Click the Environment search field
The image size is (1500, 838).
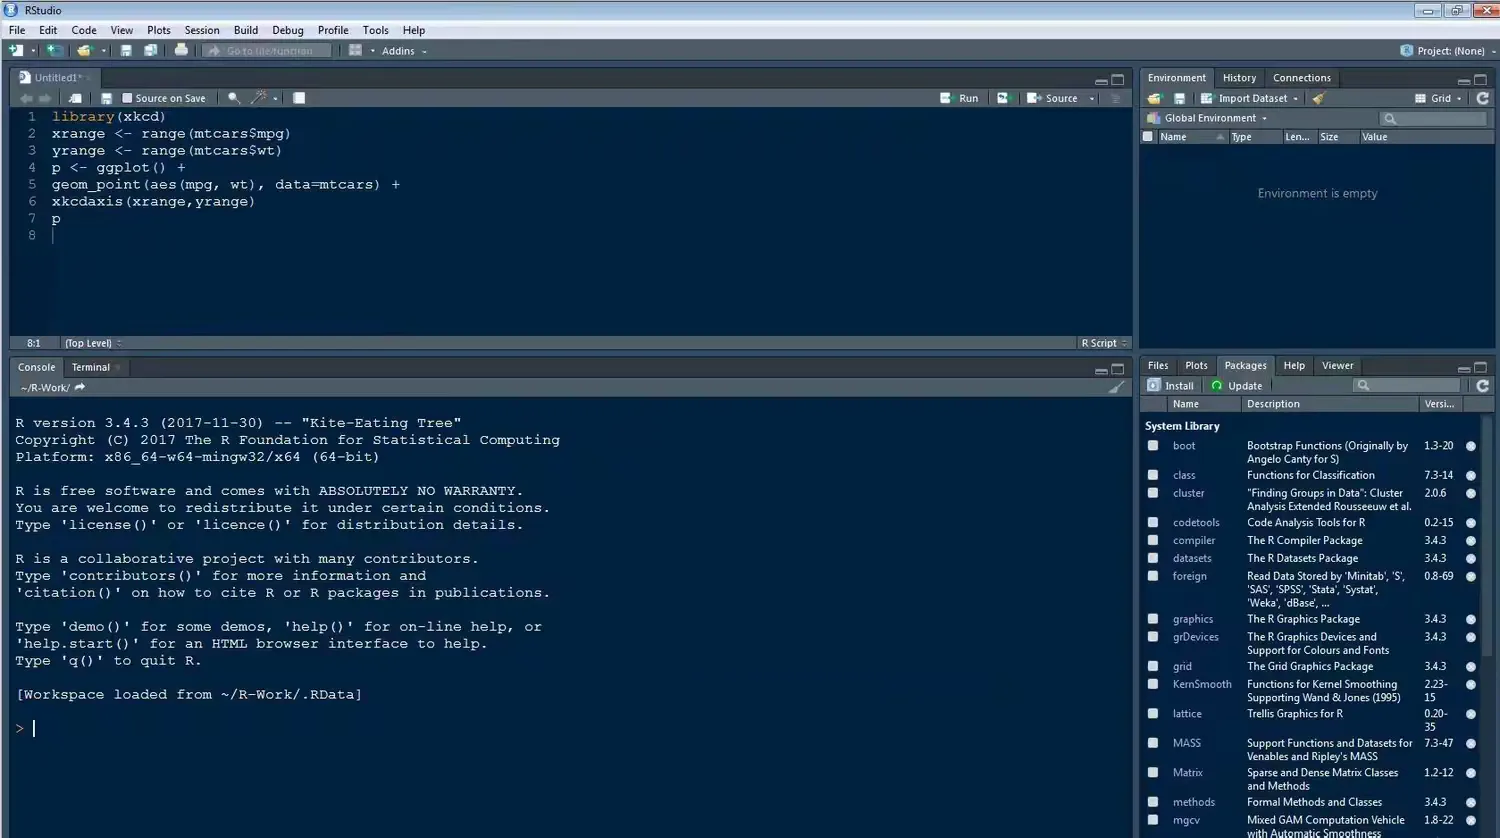pos(1434,118)
